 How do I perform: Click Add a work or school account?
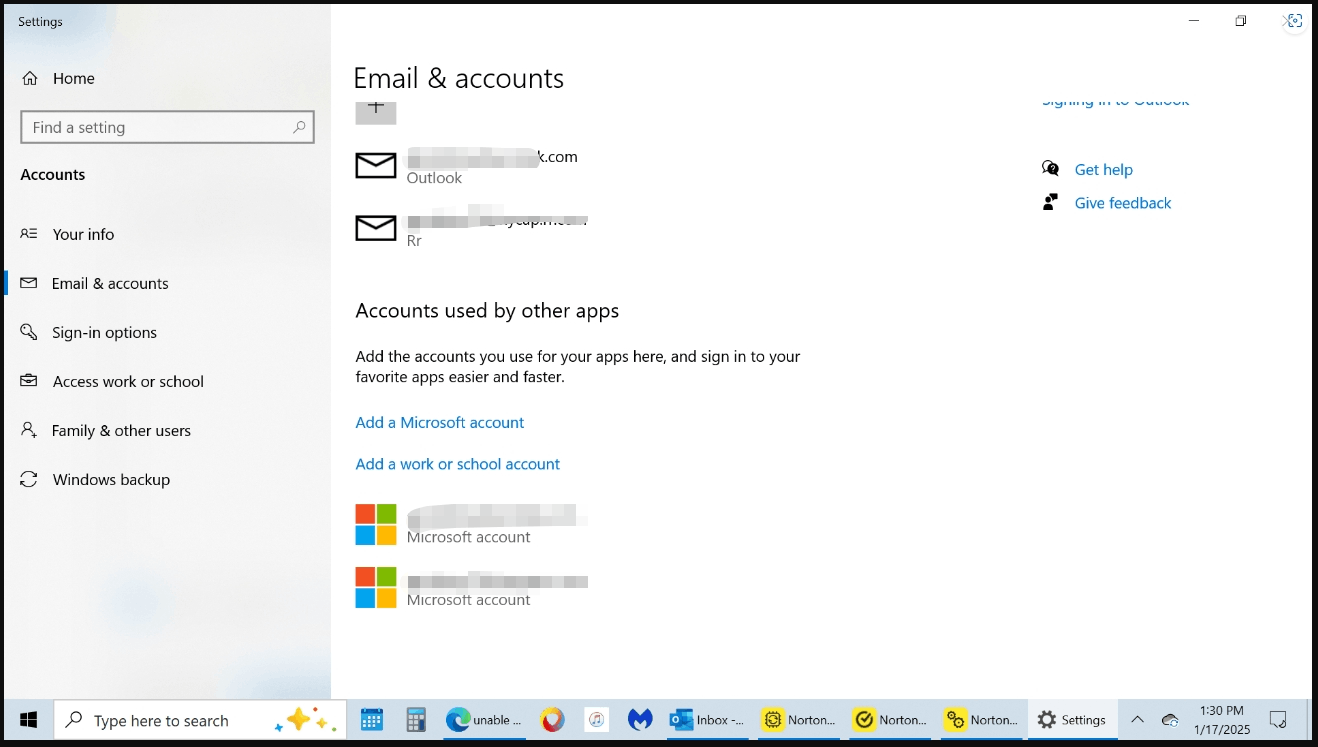pyautogui.click(x=458, y=464)
